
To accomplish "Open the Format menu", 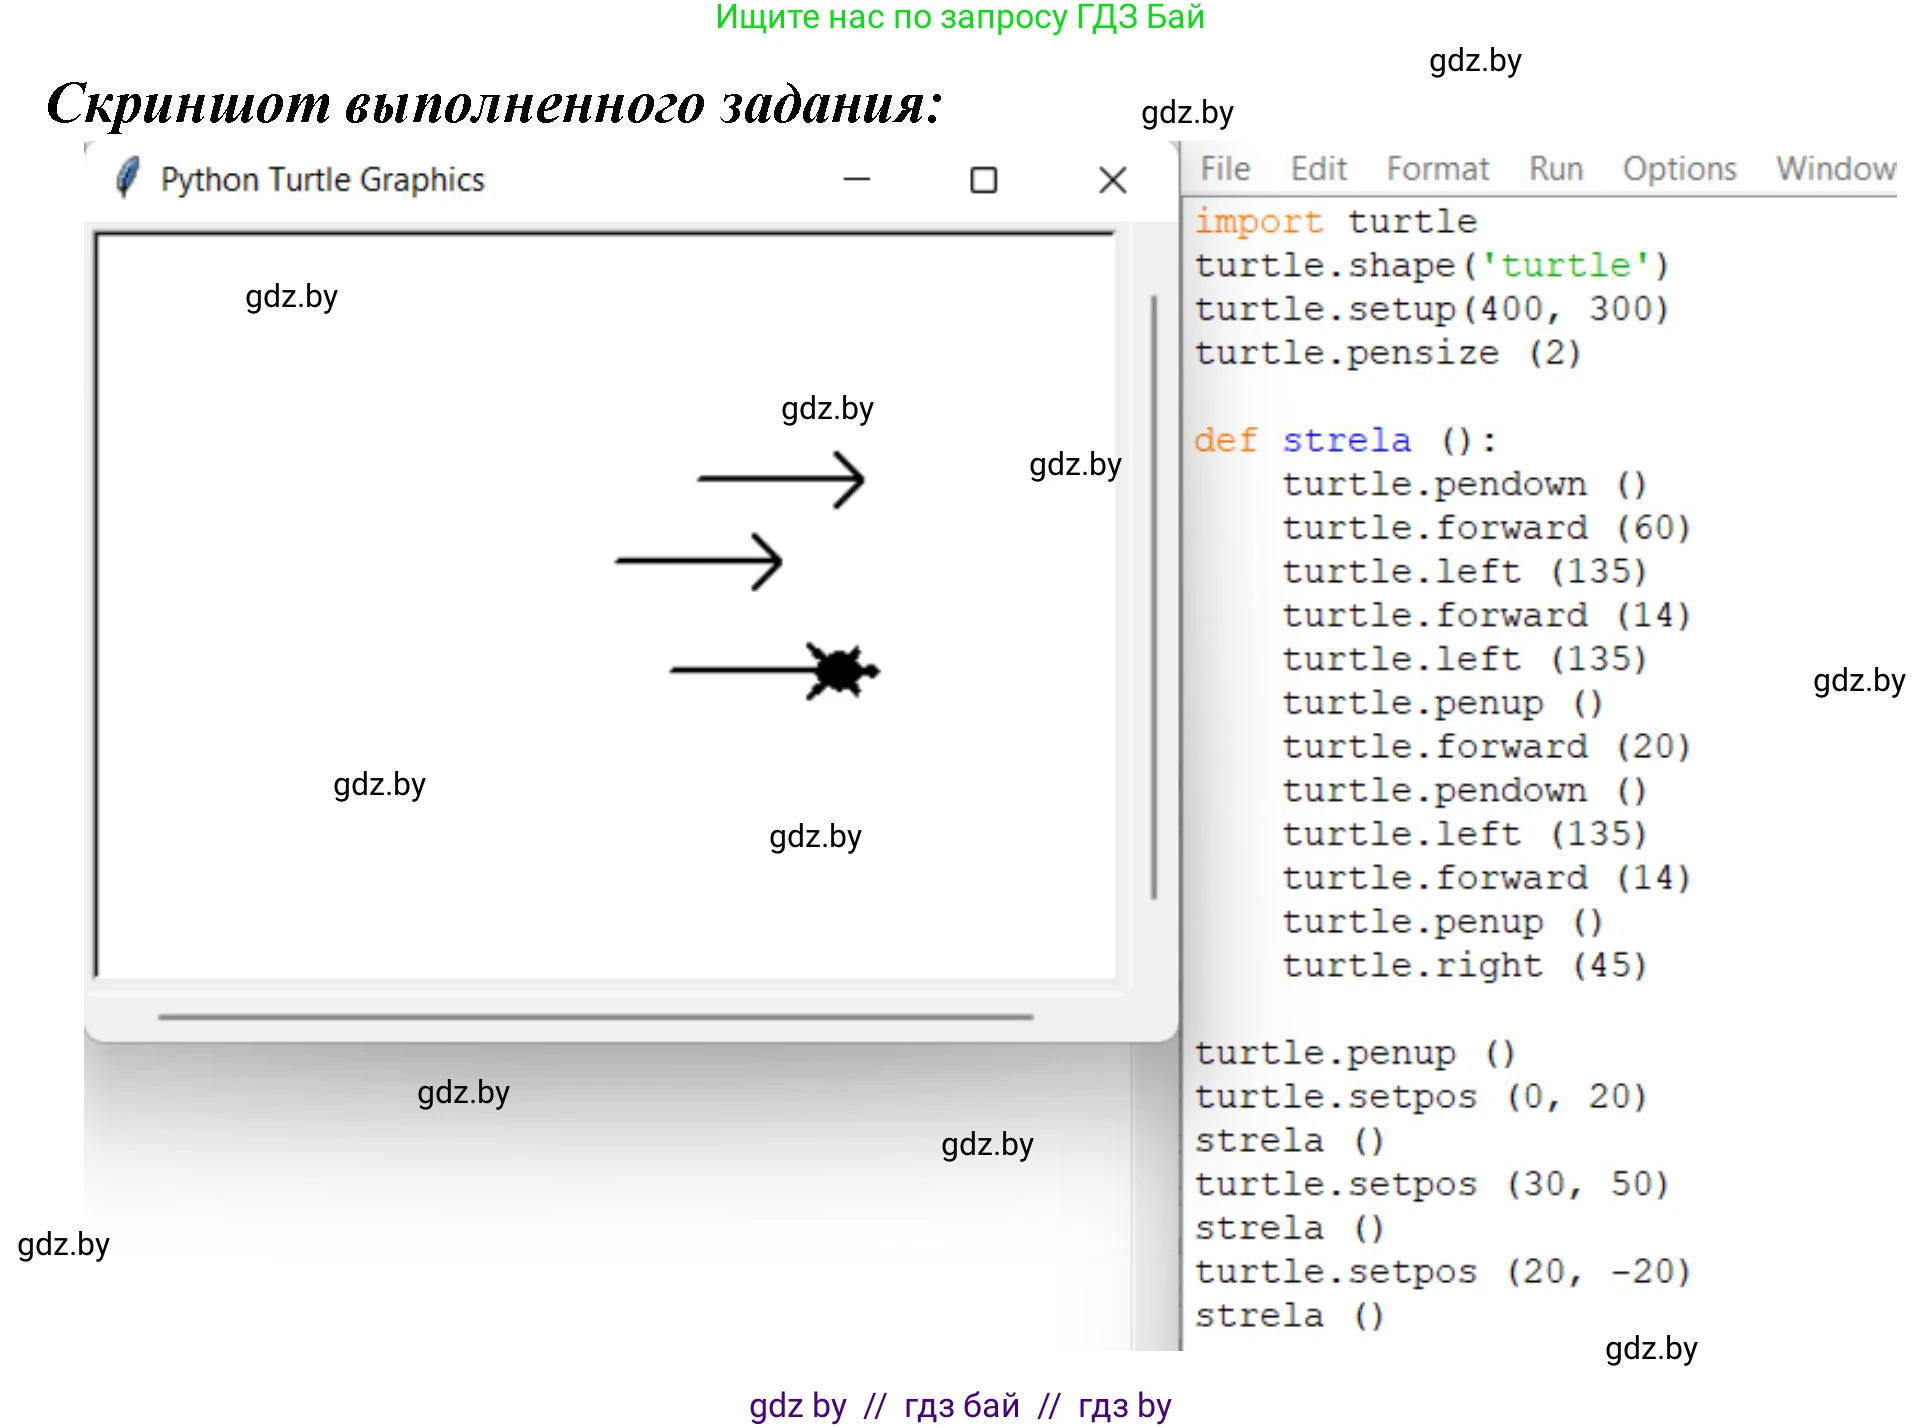I will tap(1436, 169).
